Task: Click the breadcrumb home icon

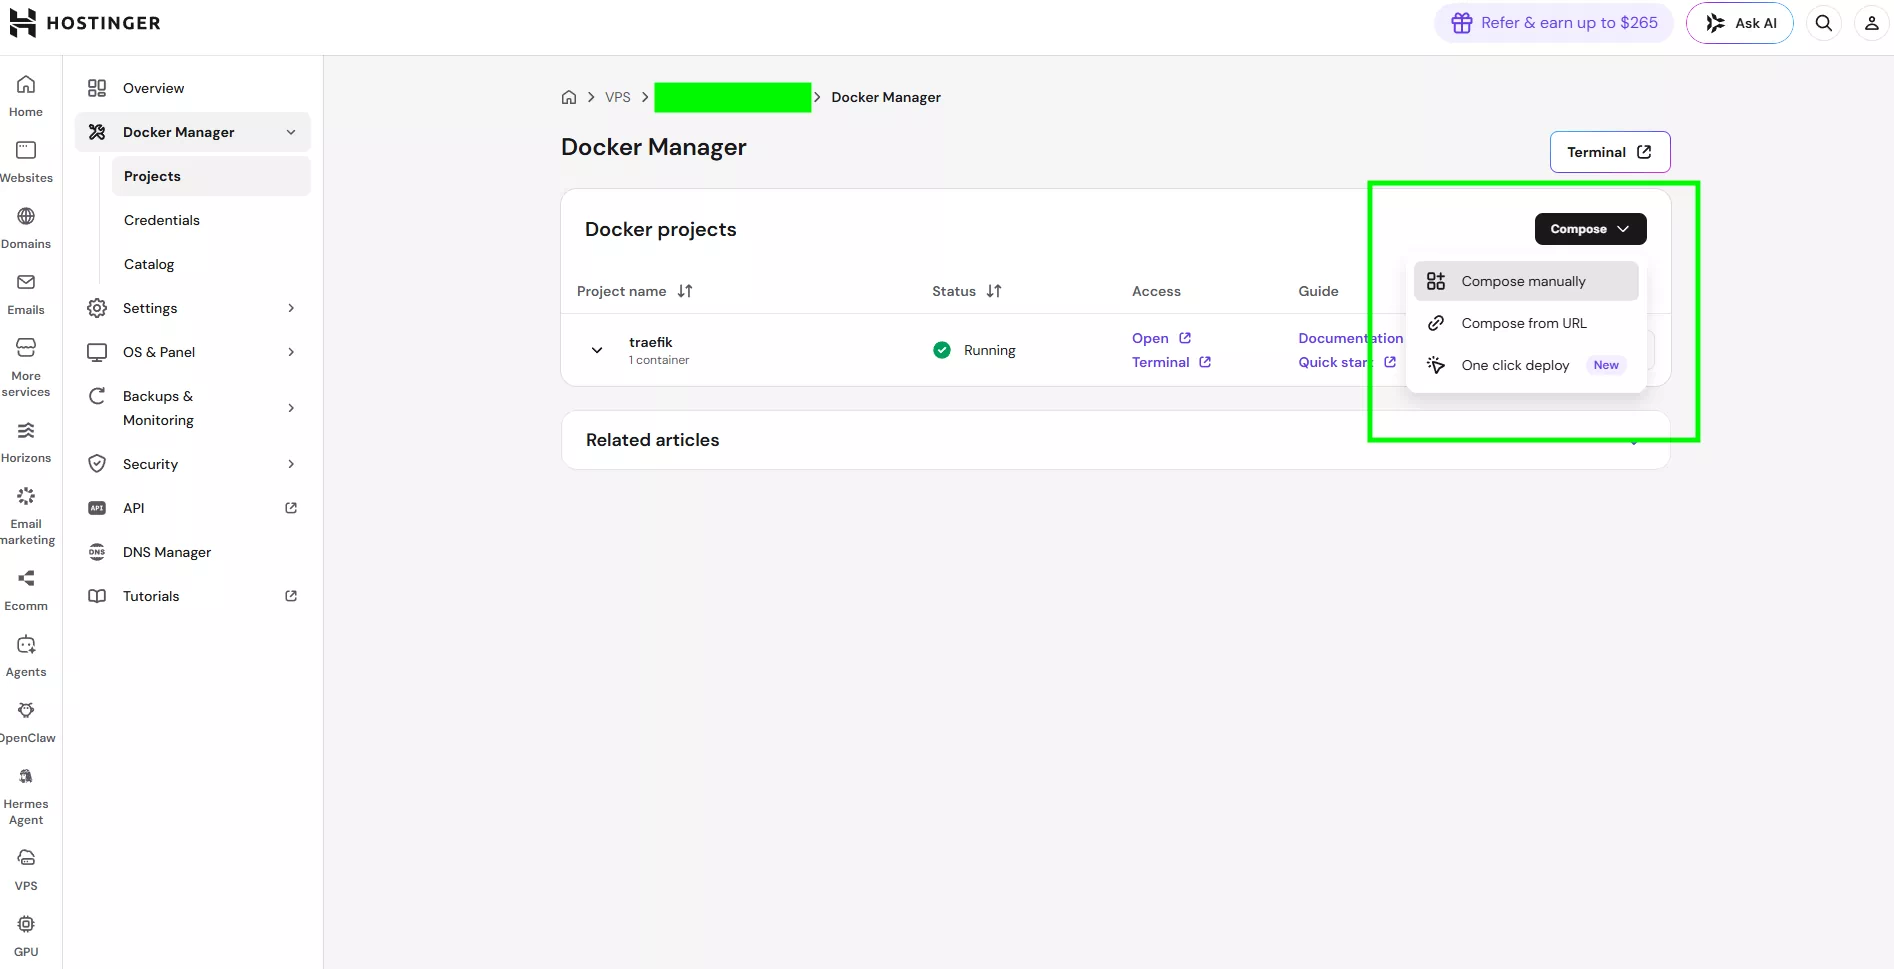Action: 569,97
